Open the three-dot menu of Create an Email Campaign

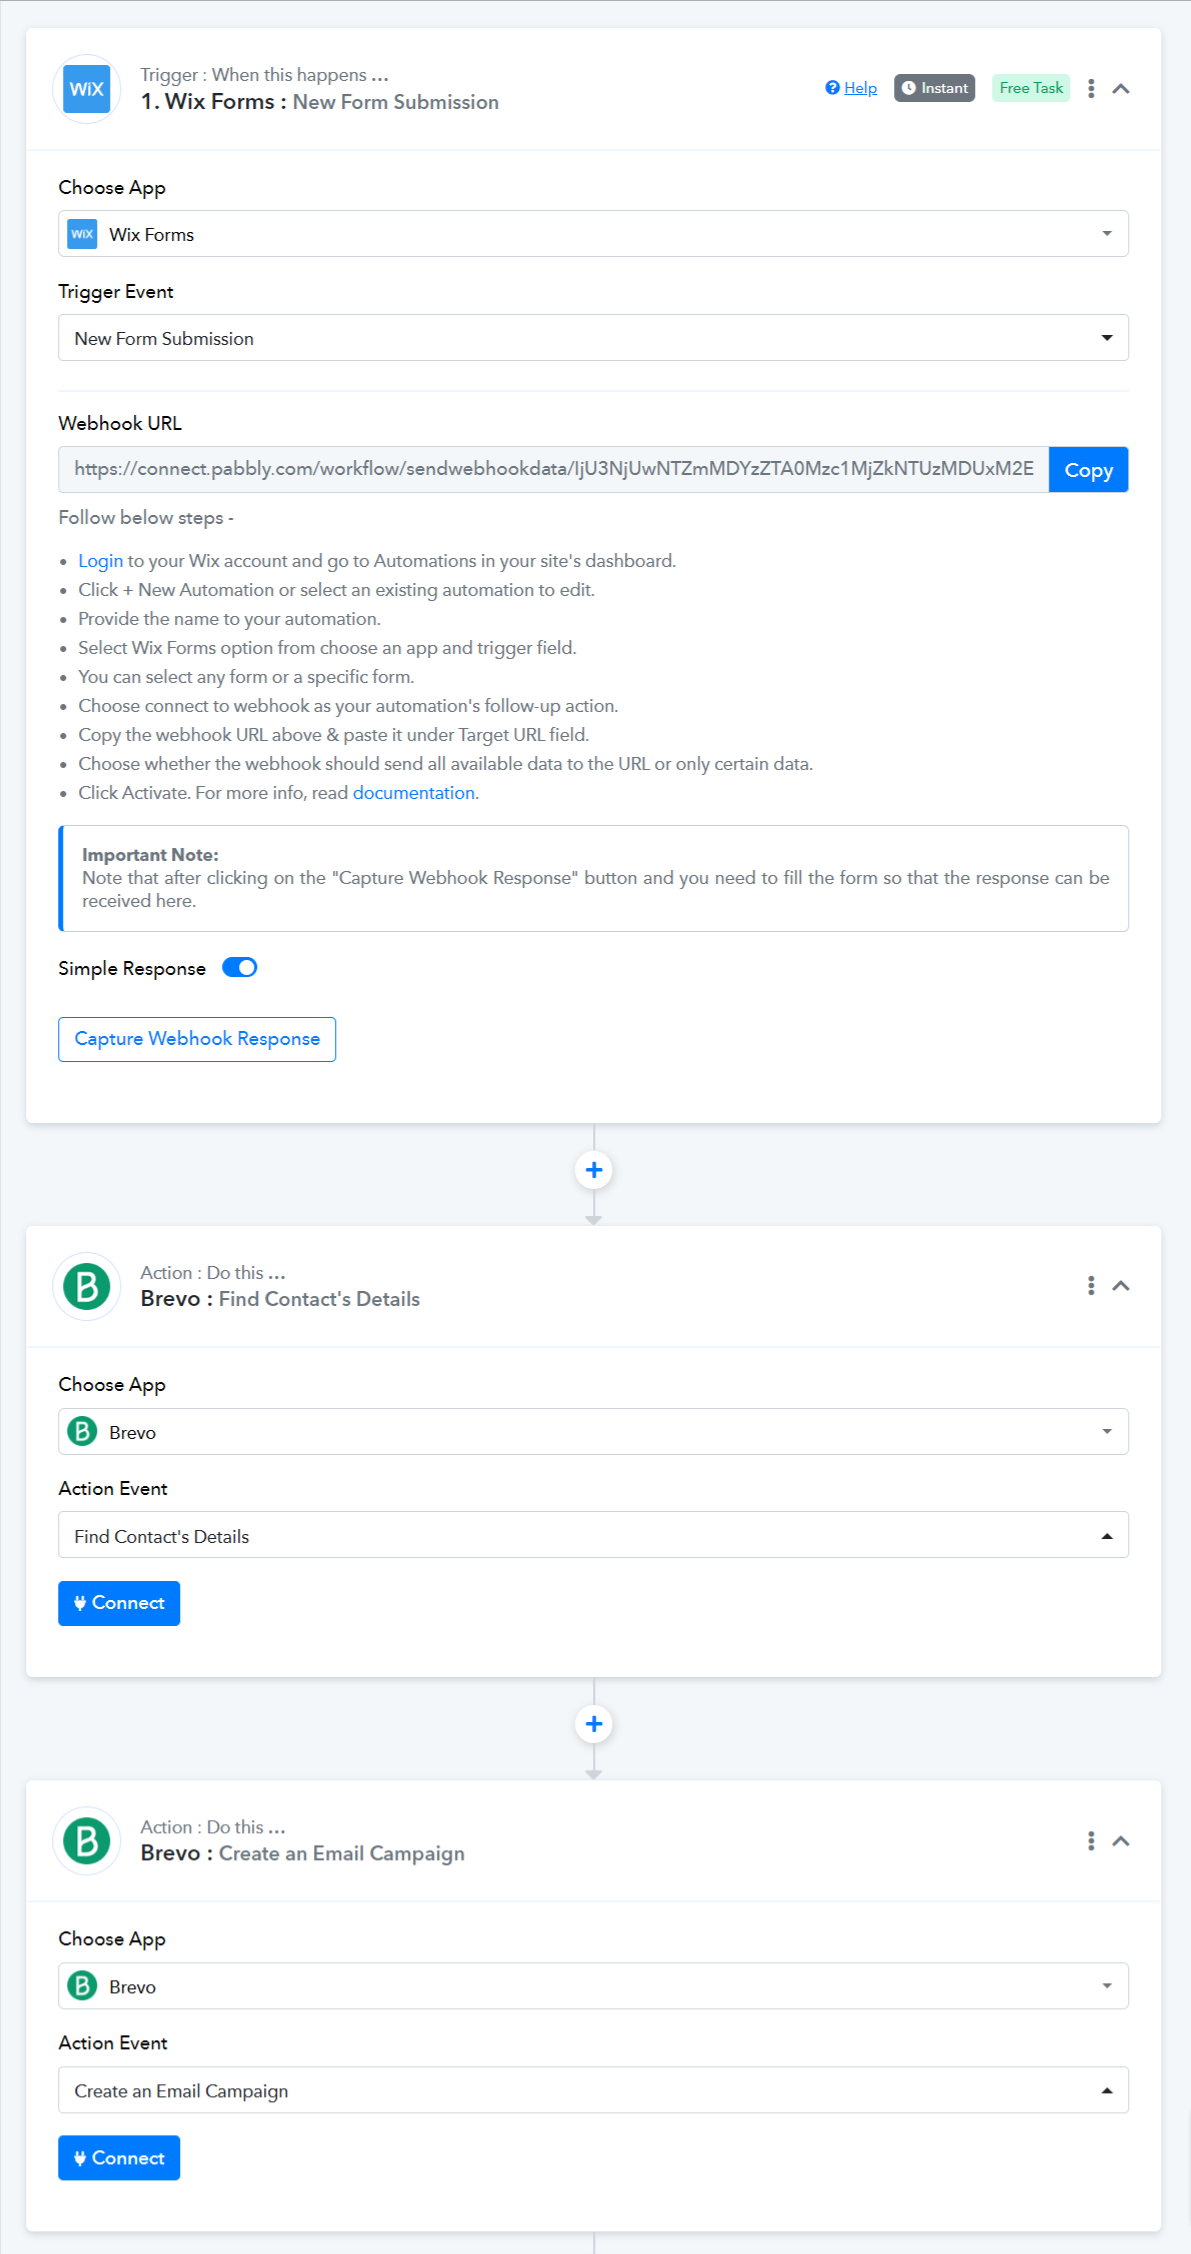(x=1091, y=1841)
